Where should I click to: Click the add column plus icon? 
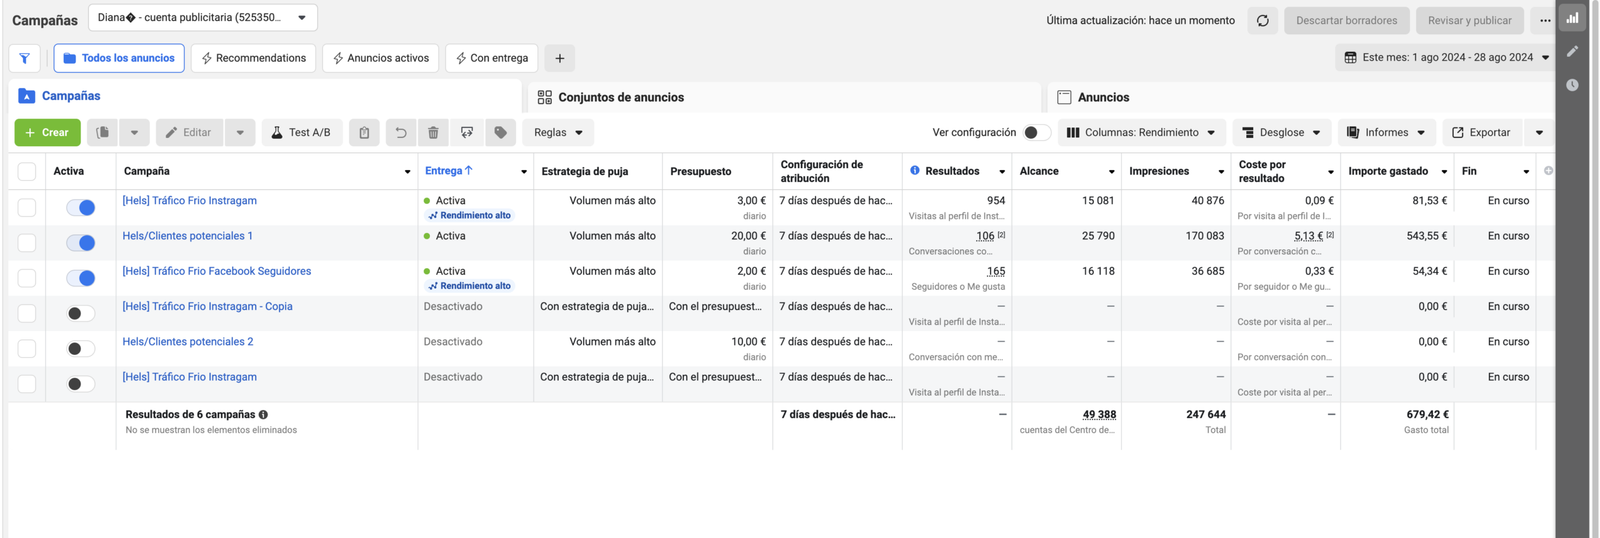pos(1548,171)
